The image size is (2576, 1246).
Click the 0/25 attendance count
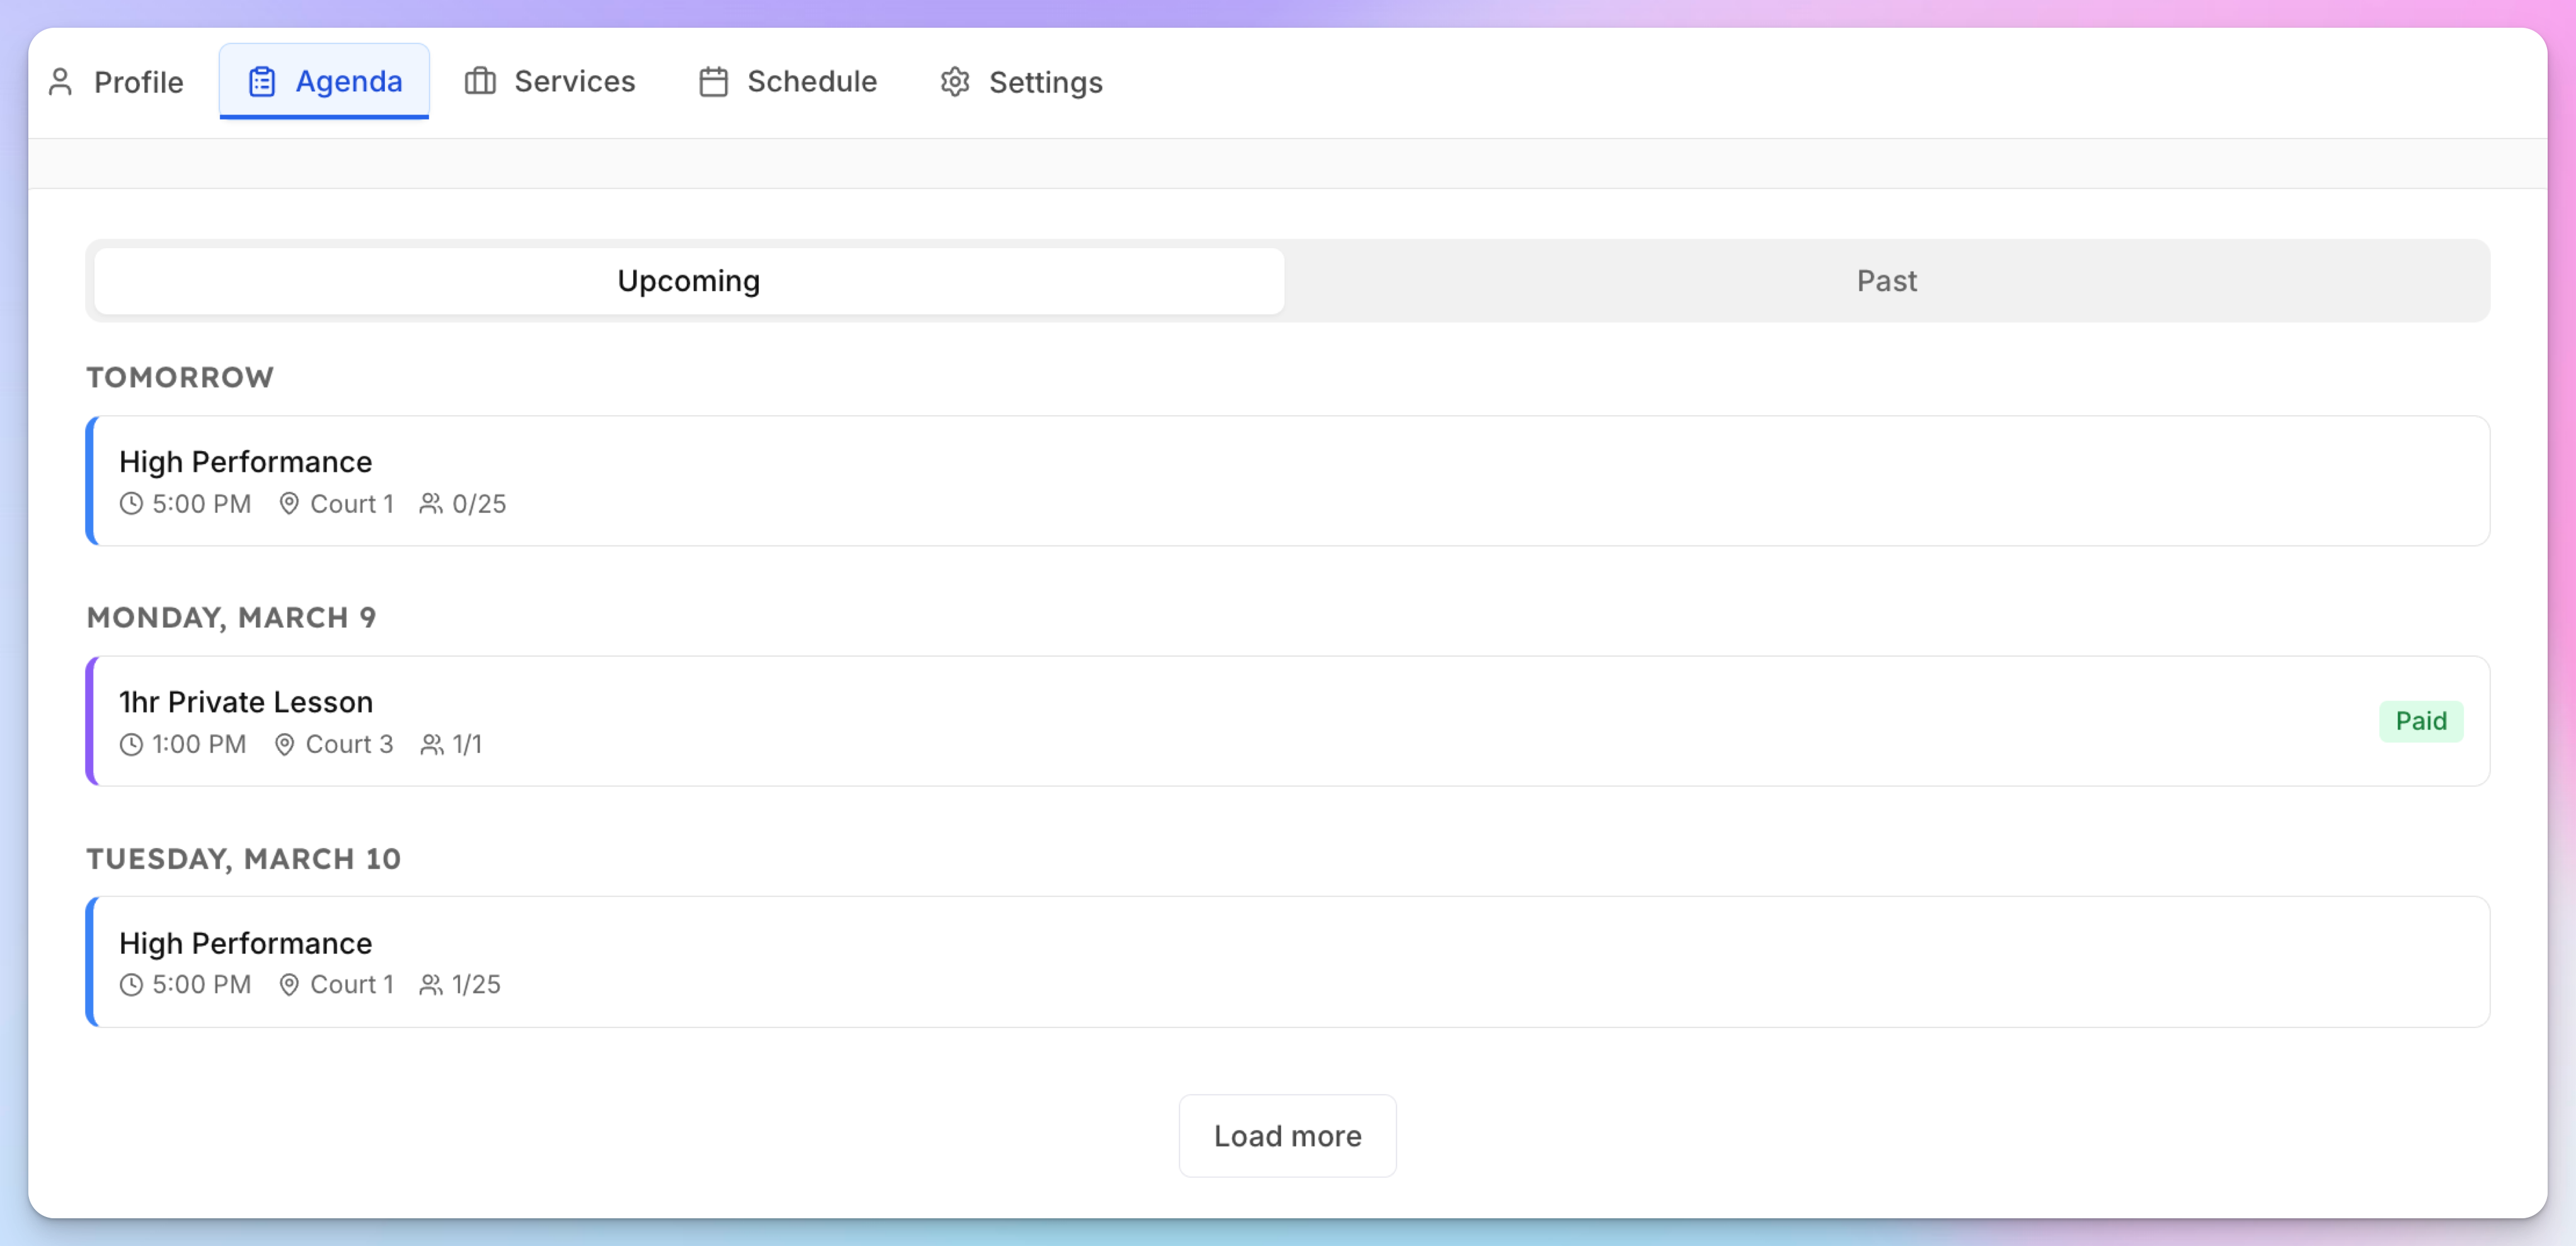[x=479, y=504]
